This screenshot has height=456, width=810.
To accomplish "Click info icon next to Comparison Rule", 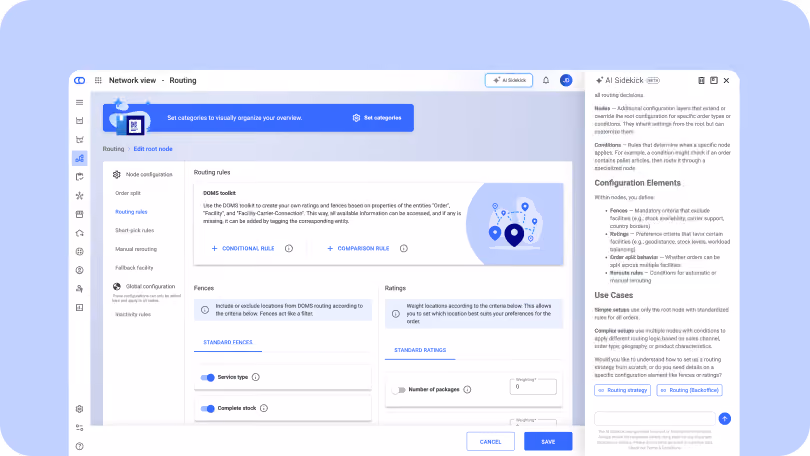I will click(x=403, y=248).
